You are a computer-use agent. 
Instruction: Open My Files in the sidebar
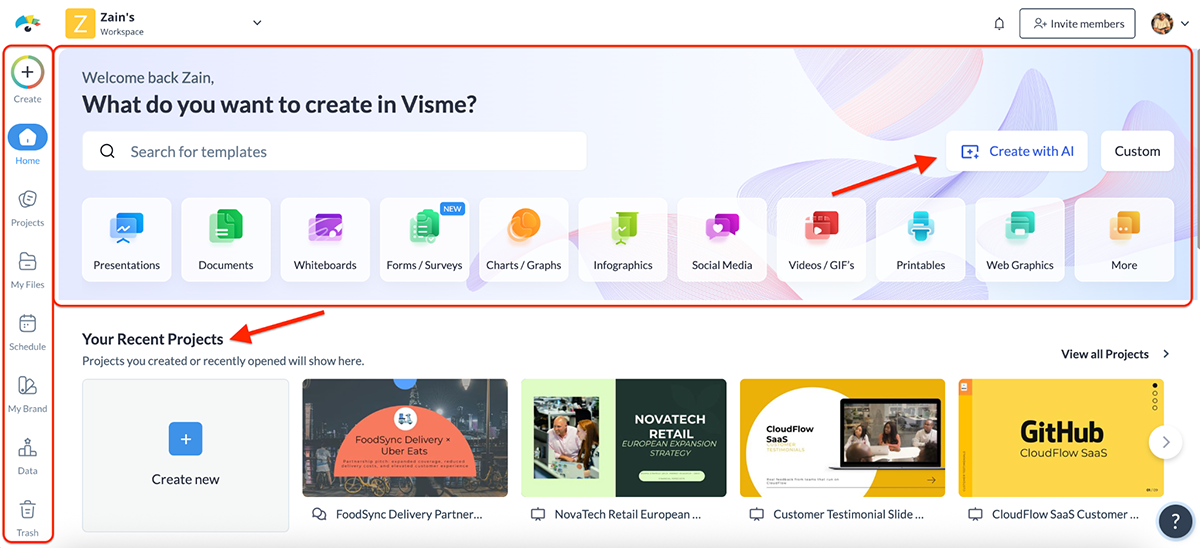[27, 262]
